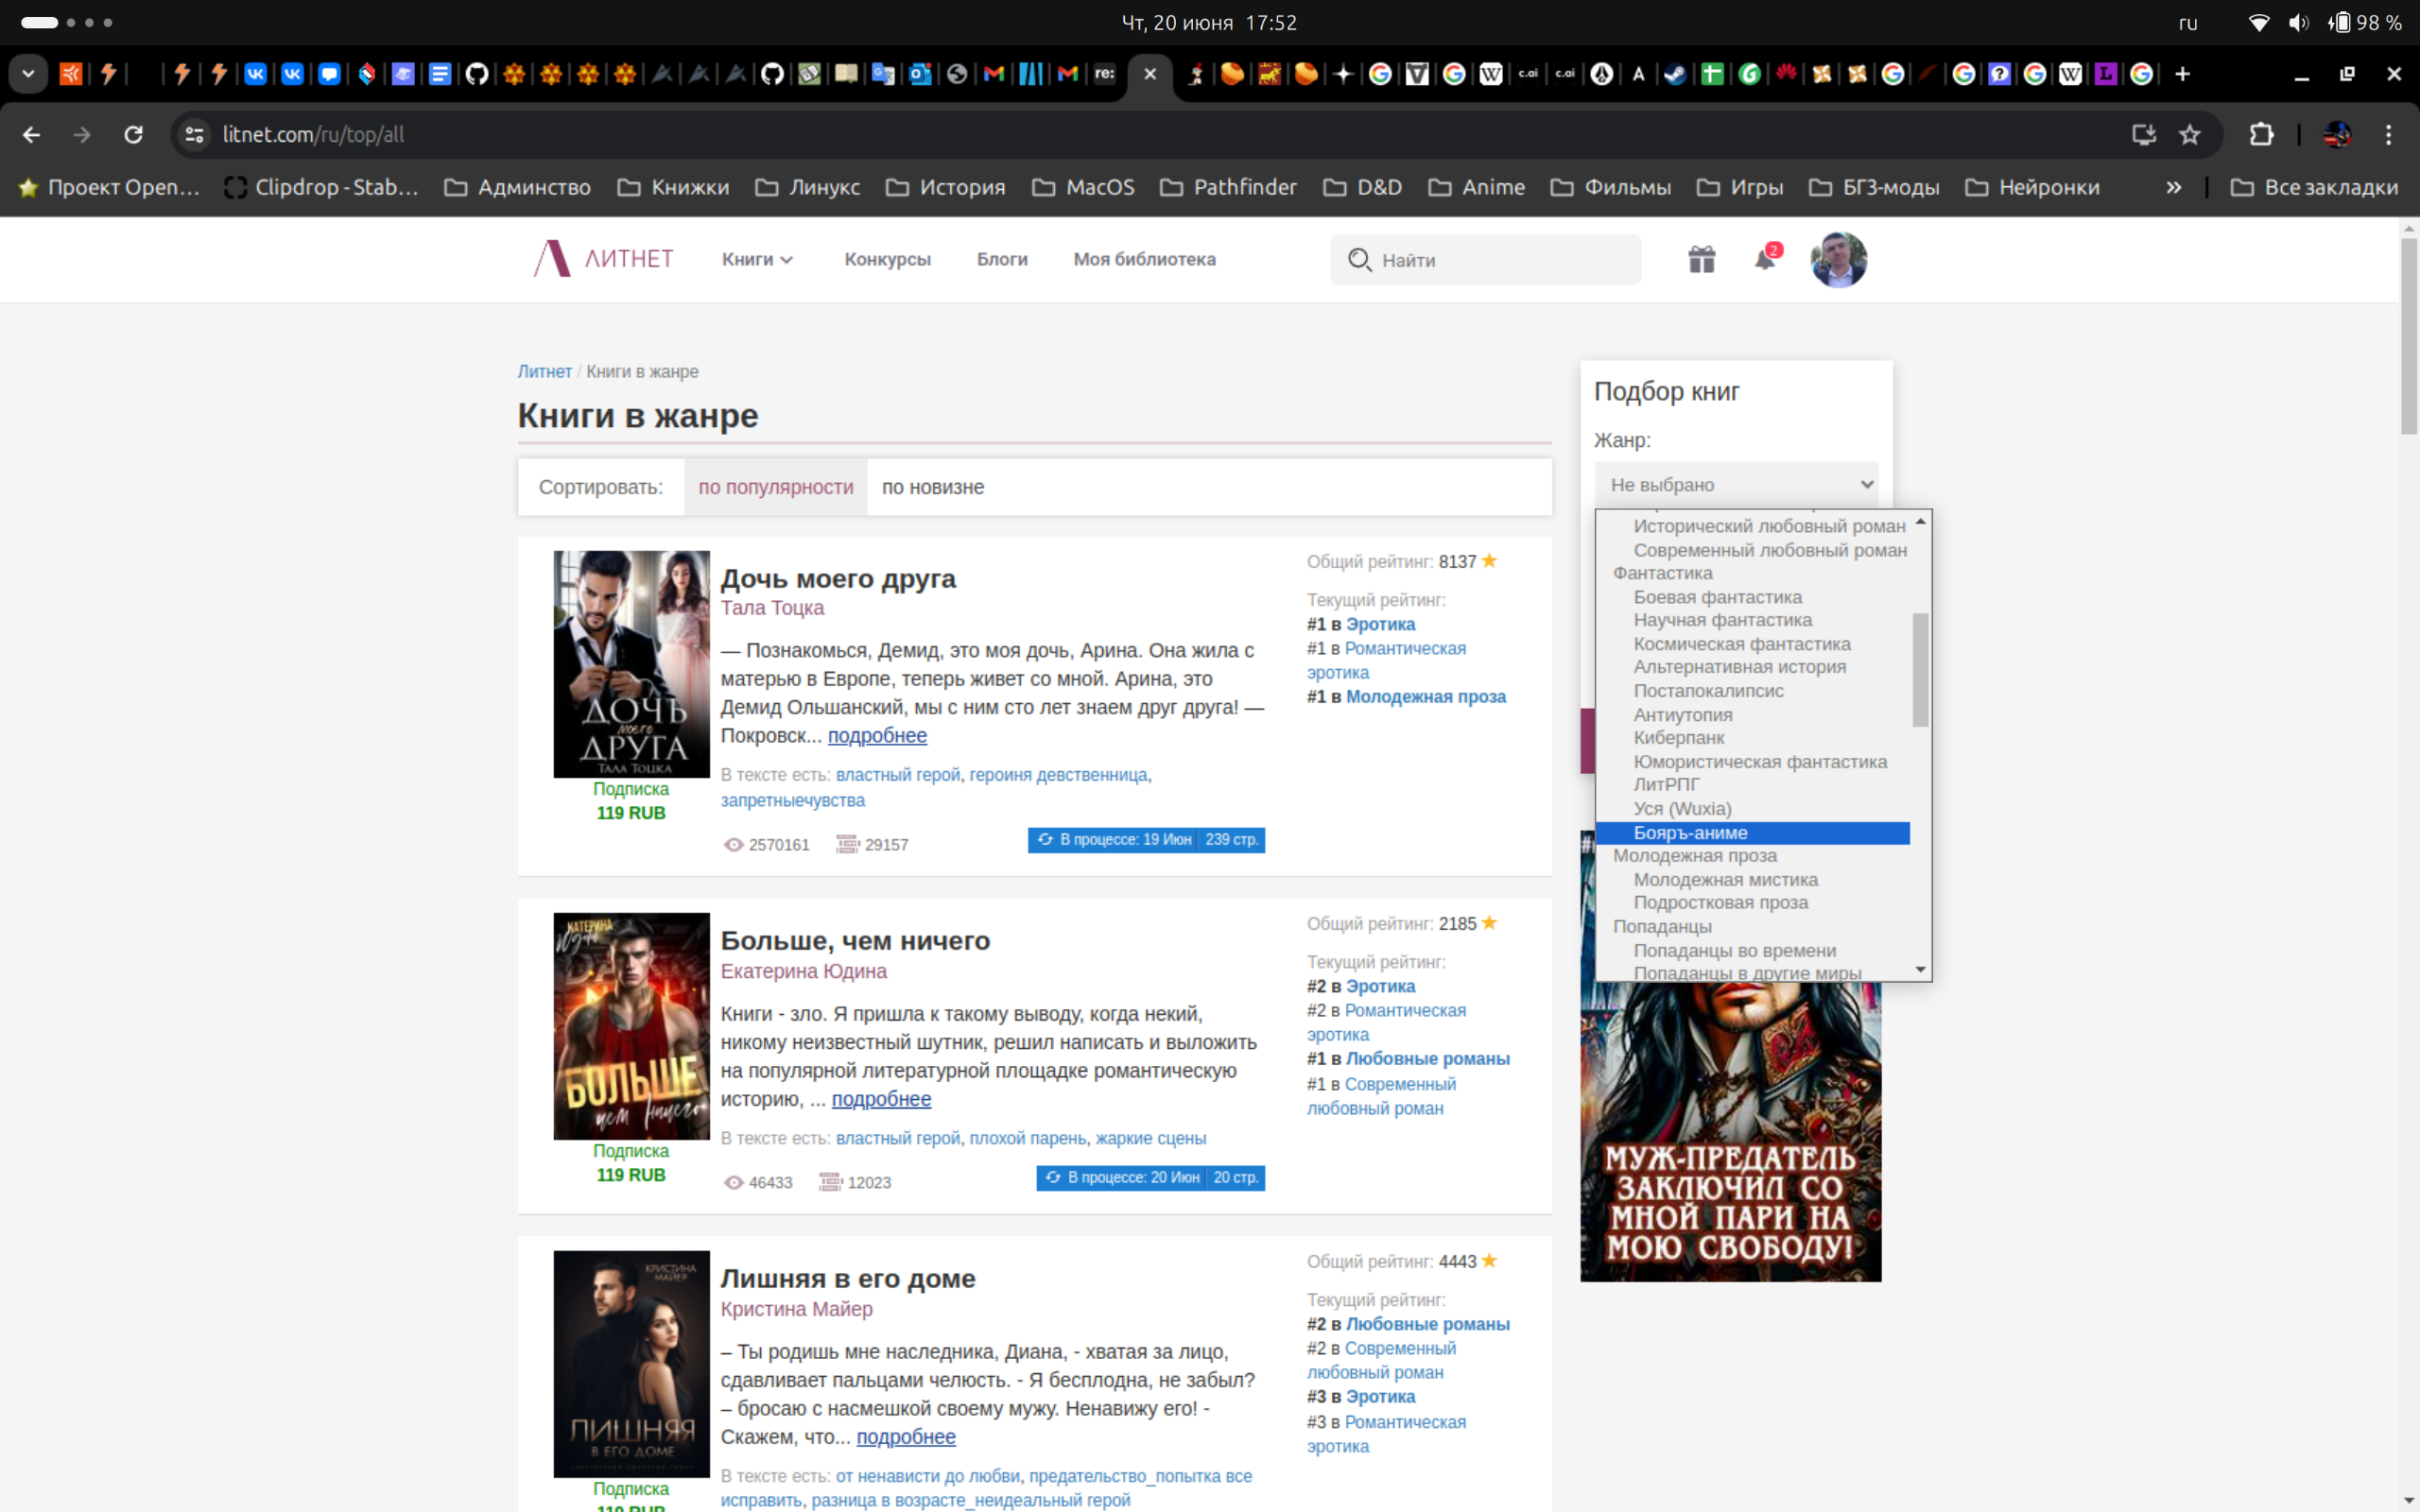The height and width of the screenshot is (1512, 2420).
Task: Sort books по популярности
Action: 776,487
